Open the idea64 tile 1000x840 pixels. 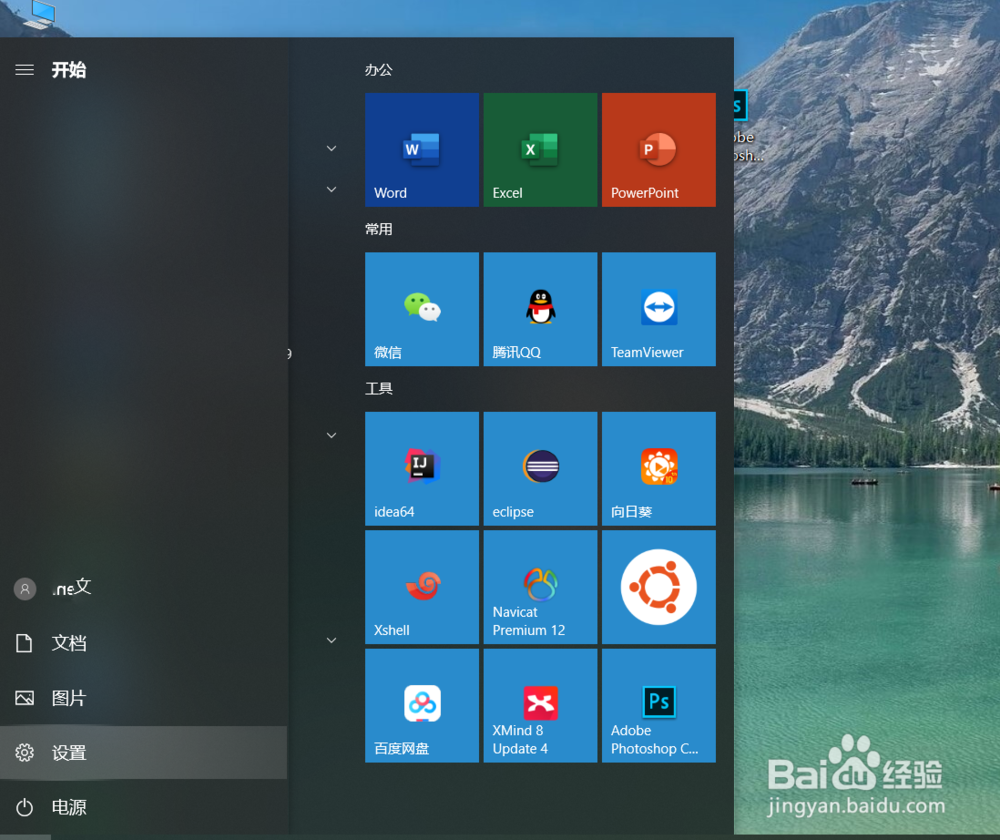(x=421, y=468)
